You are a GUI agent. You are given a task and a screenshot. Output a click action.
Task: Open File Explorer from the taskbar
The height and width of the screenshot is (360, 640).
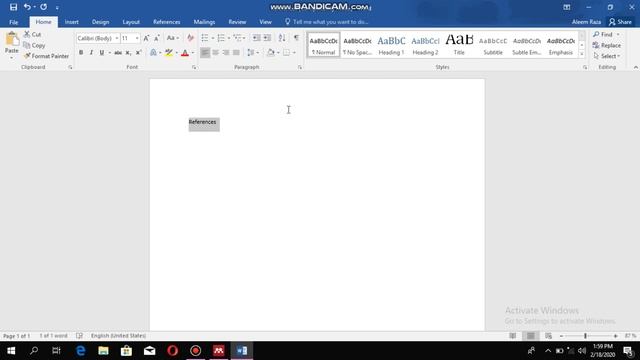(x=103, y=351)
